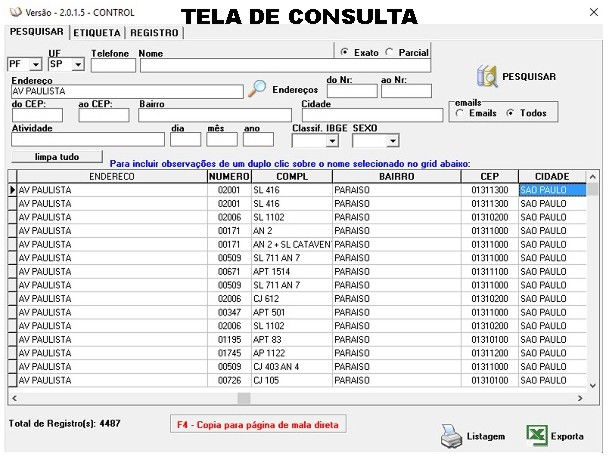The height and width of the screenshot is (463, 609).
Task: Click the CEP cell 01311200
Action: tap(490, 353)
